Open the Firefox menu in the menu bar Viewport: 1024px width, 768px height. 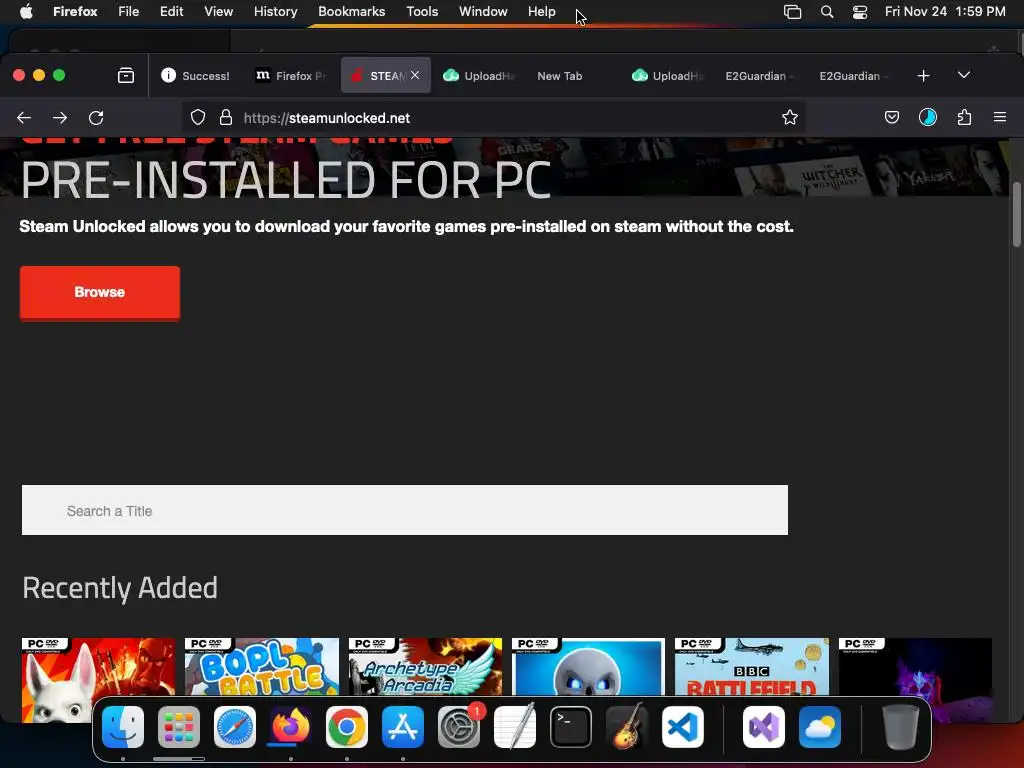click(x=75, y=11)
